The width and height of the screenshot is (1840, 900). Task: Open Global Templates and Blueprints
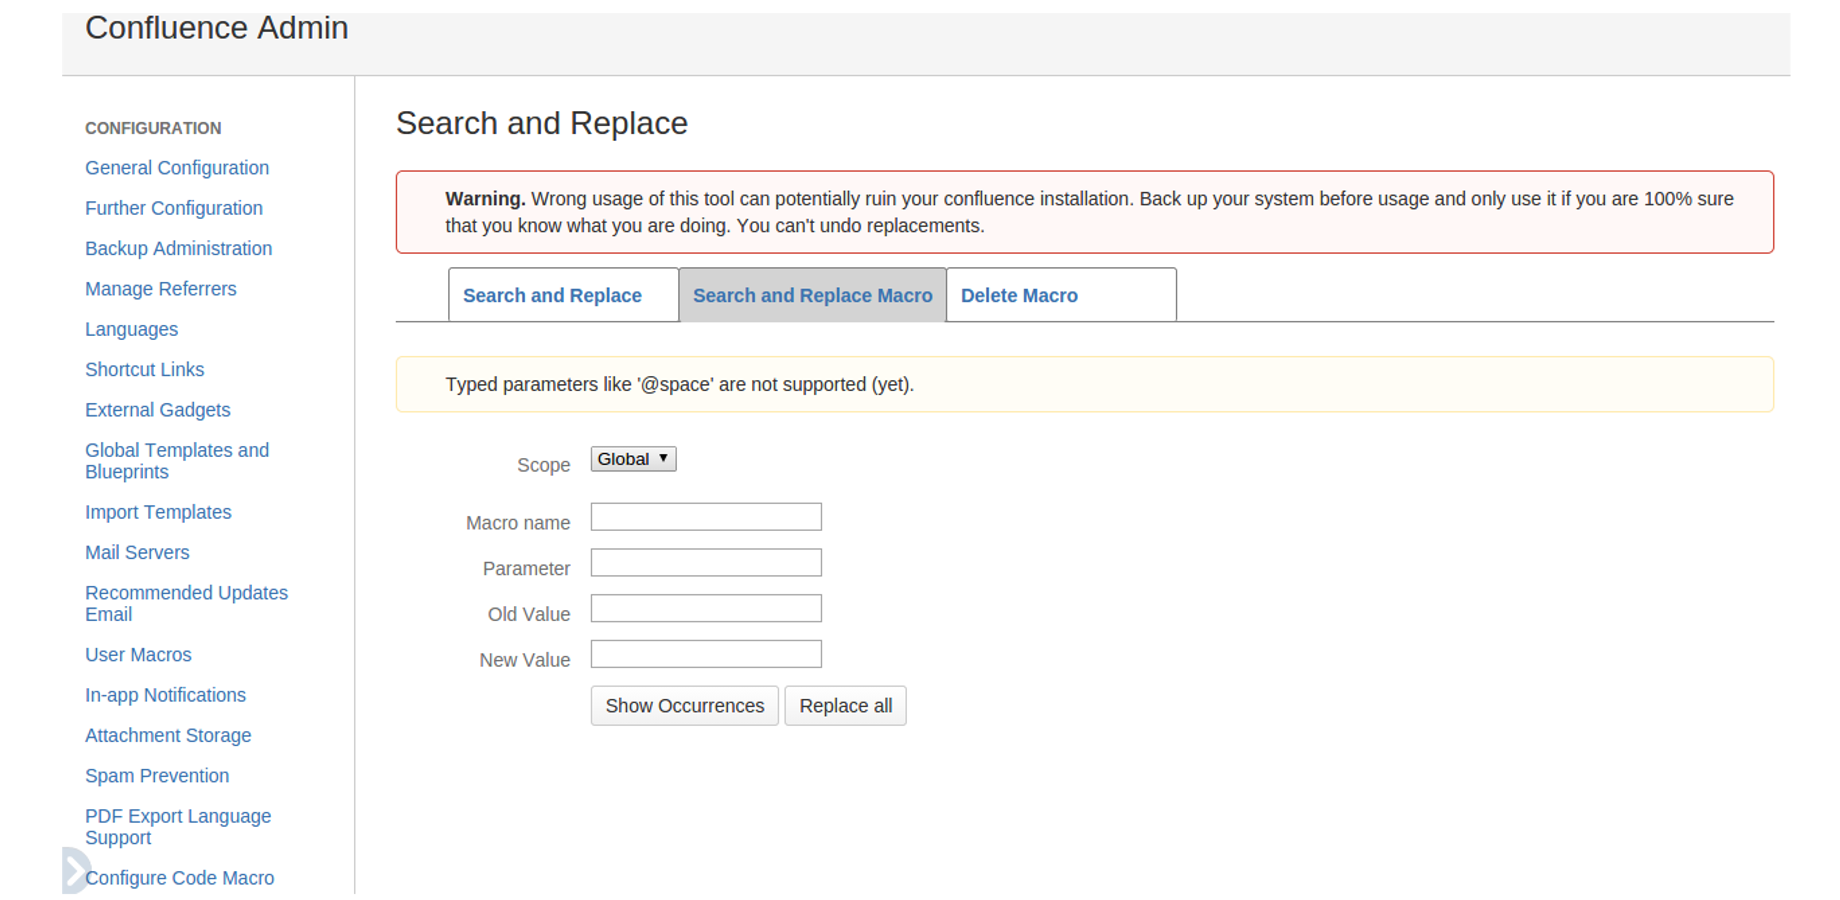click(177, 461)
